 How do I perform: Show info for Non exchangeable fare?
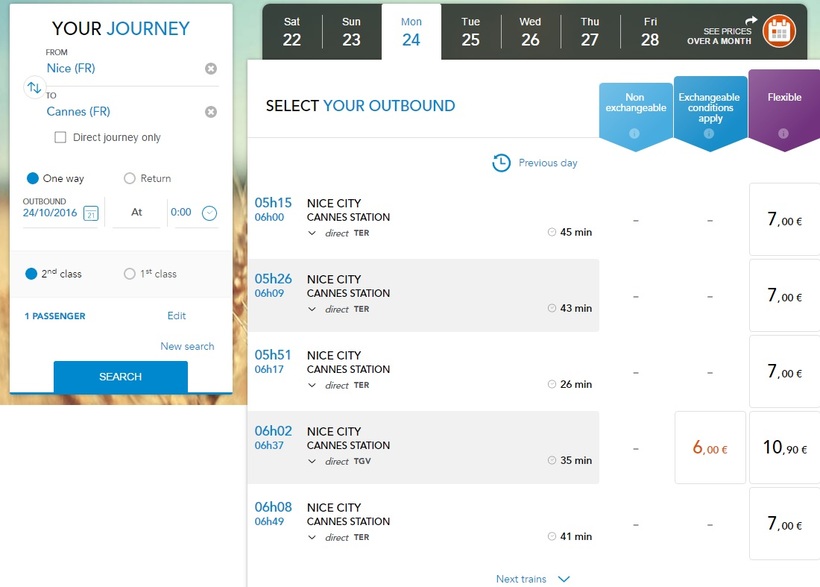click(634, 134)
